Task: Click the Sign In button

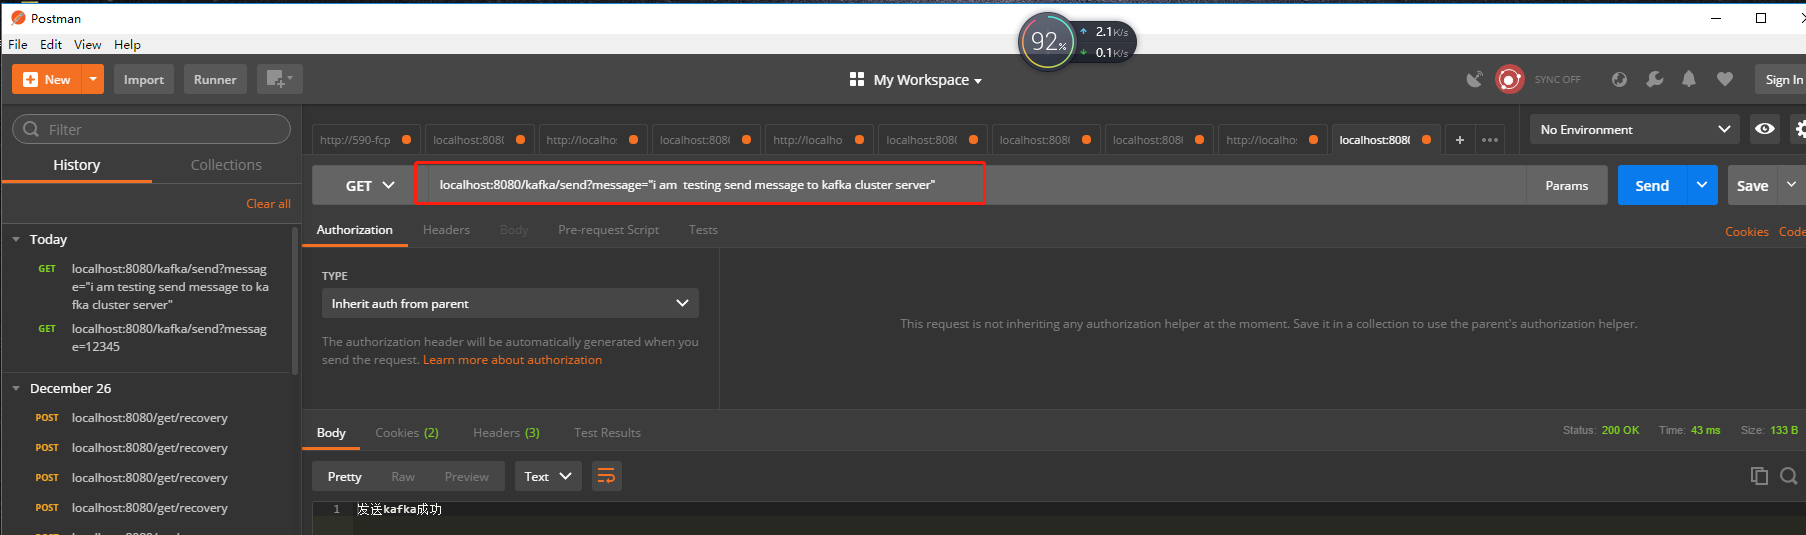Action: [x=1782, y=79]
